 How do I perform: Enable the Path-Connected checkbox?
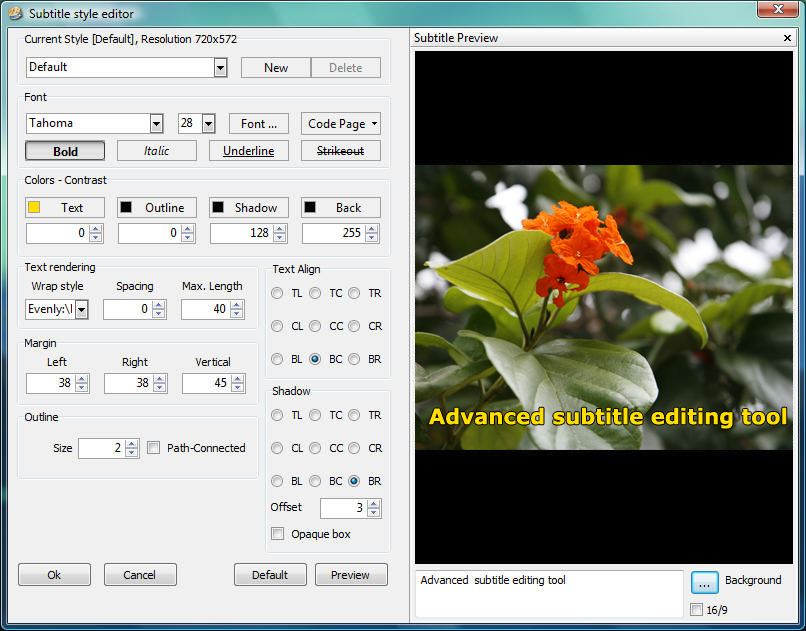(153, 448)
